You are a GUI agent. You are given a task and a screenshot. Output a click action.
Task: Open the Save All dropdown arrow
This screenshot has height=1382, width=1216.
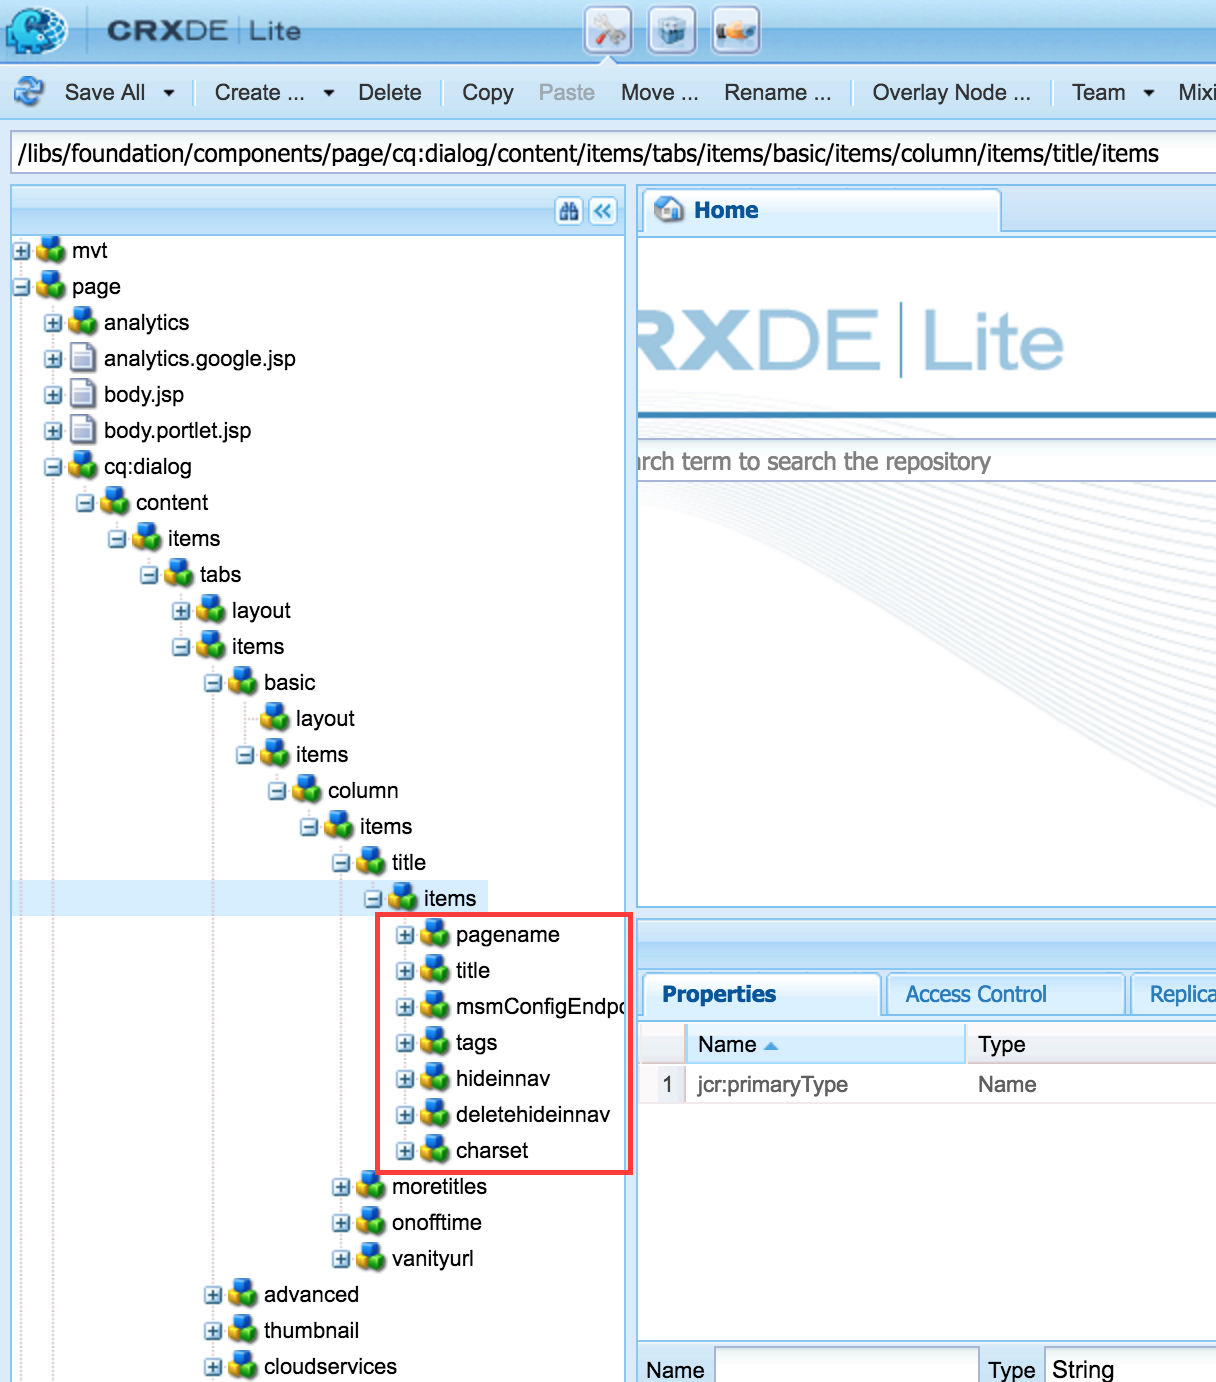(169, 93)
